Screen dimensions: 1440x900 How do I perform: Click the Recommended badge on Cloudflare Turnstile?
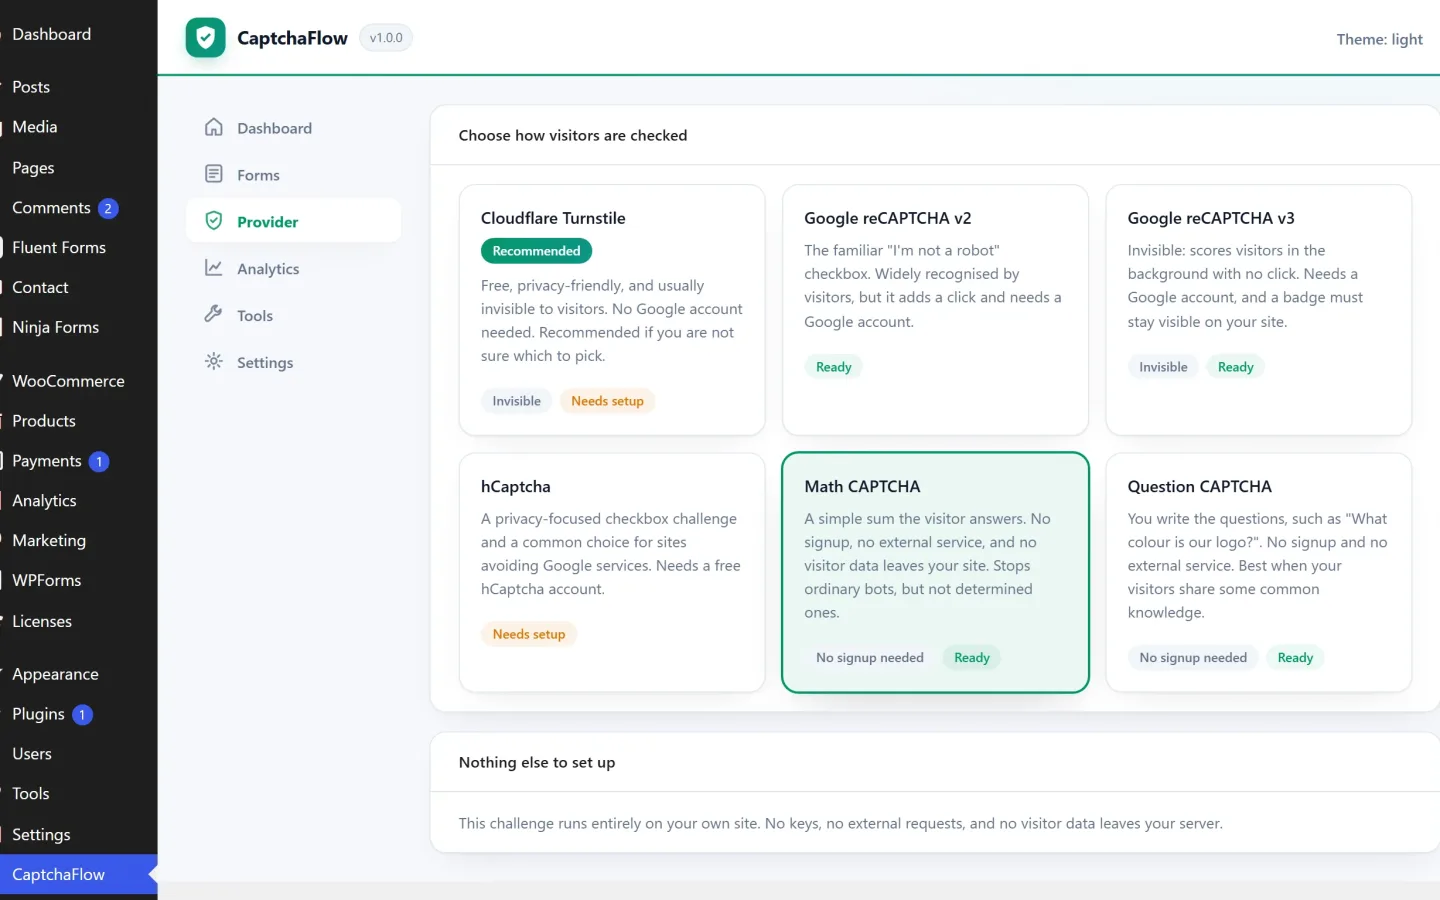tap(536, 251)
